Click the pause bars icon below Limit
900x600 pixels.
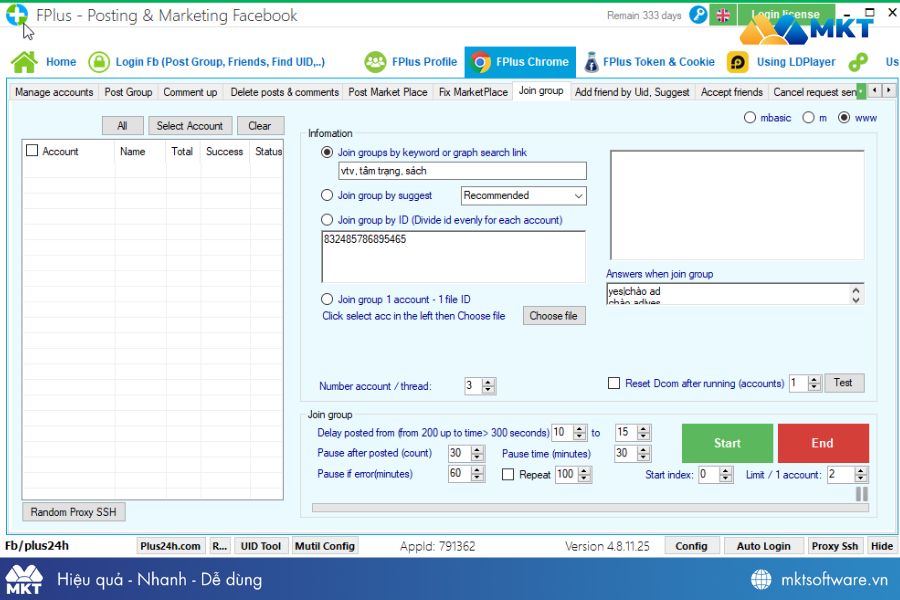[x=862, y=494]
